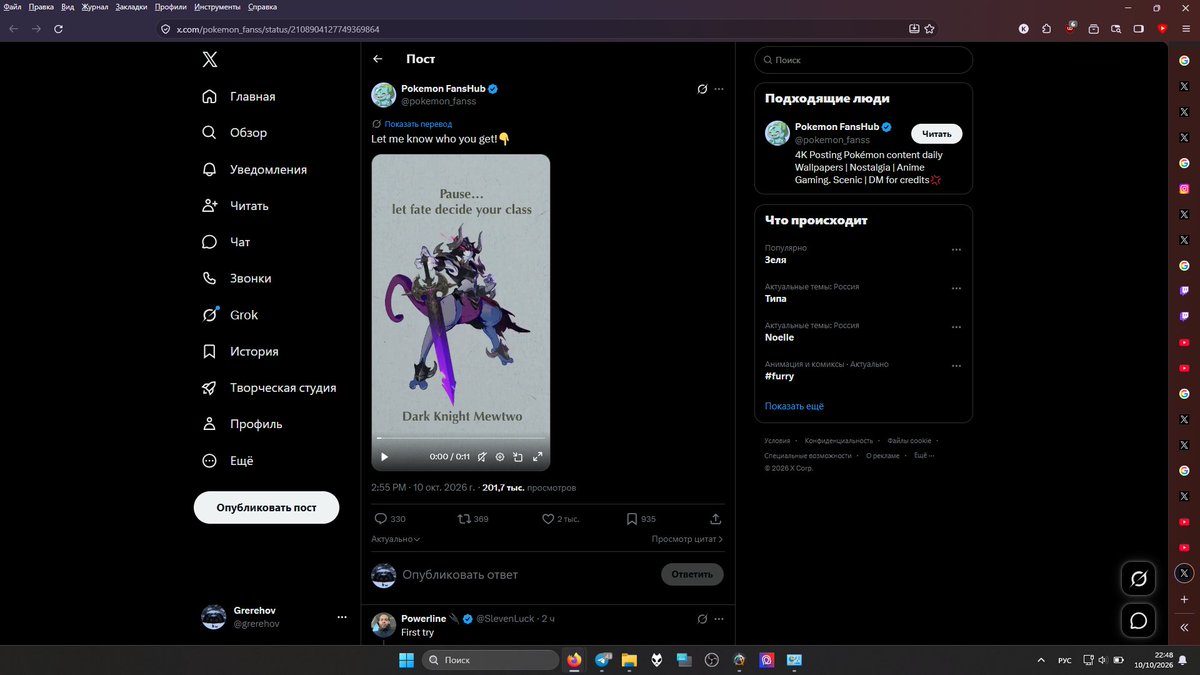Expand the Актуально reply sorting dropdown
Image resolution: width=1200 pixels, height=675 pixels.
396,539
